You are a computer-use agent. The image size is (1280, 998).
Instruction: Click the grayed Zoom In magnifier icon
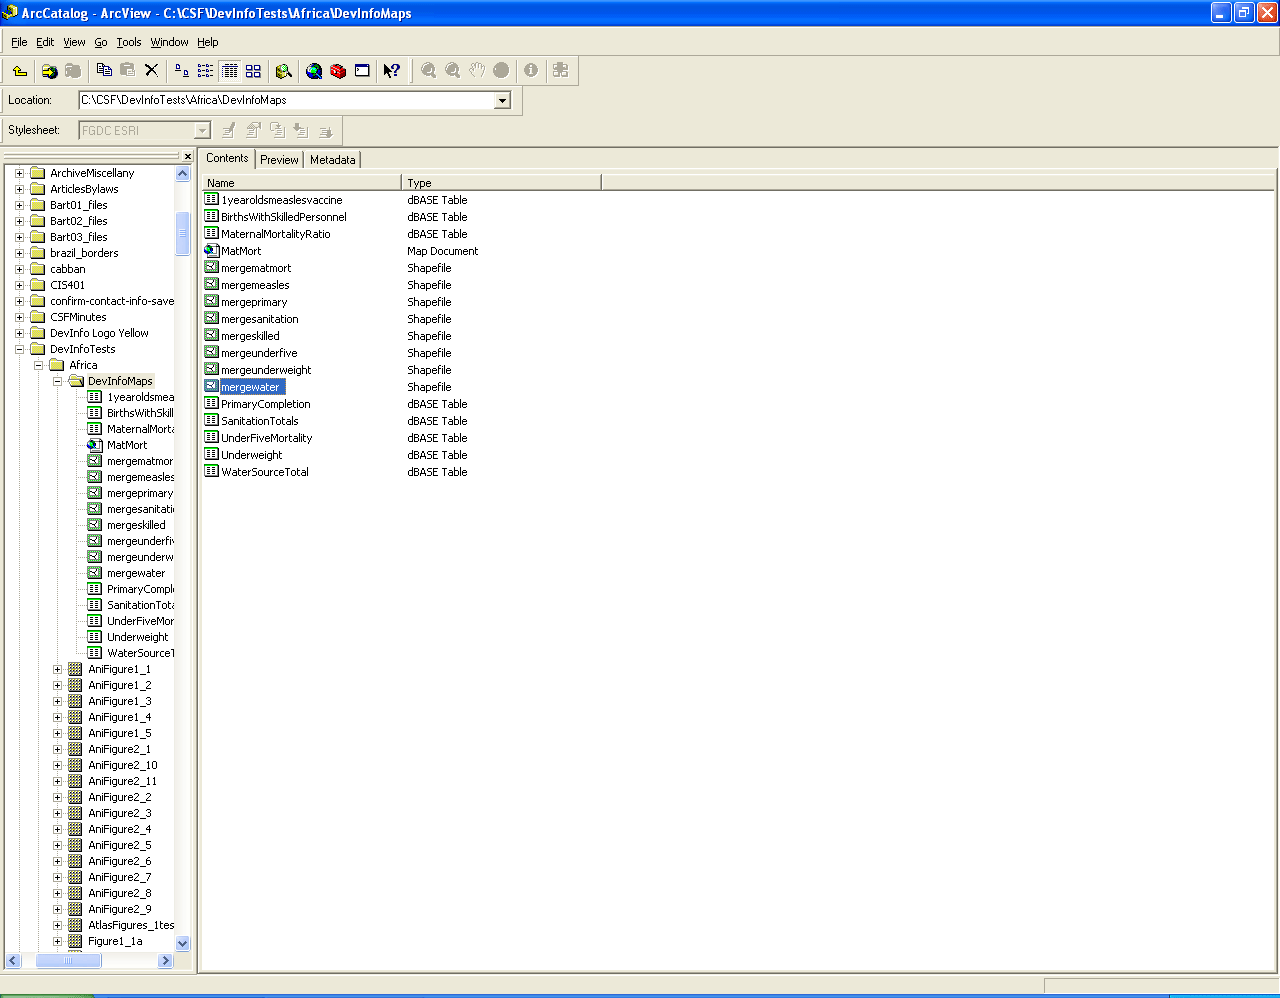(x=428, y=70)
